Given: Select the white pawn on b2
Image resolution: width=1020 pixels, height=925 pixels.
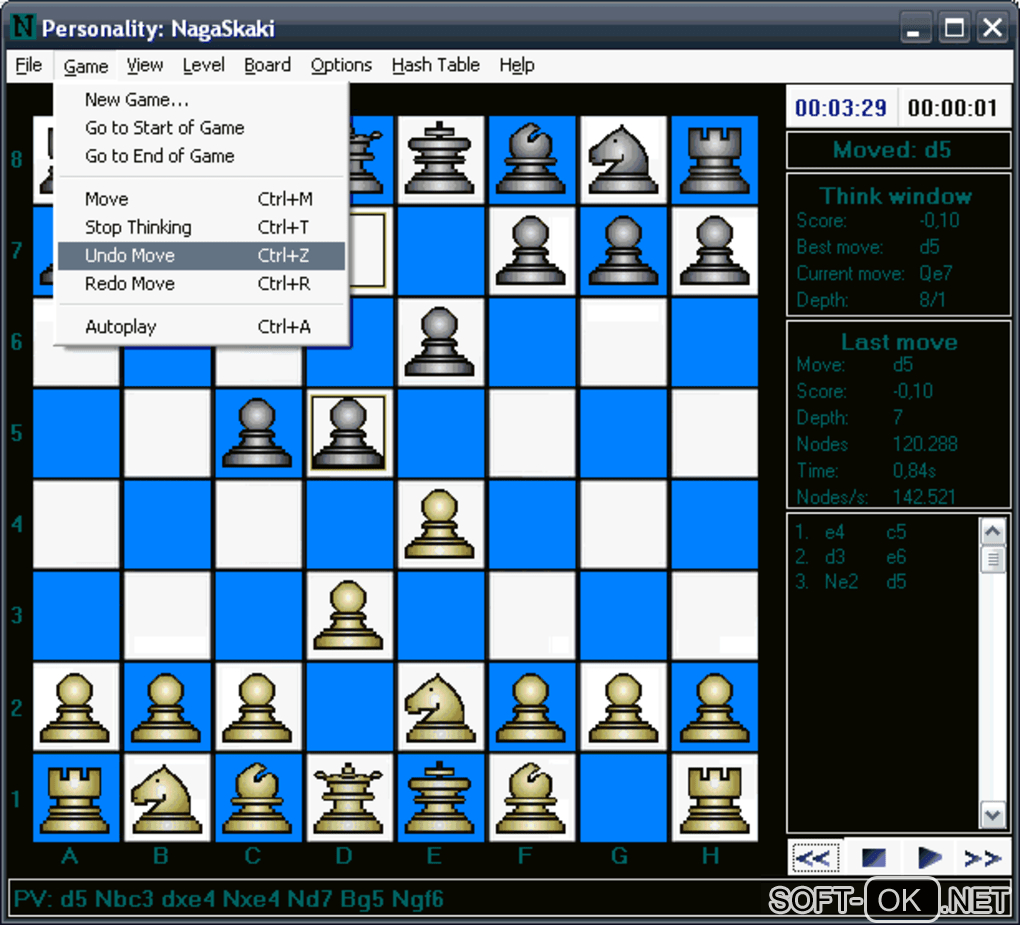Looking at the screenshot, I should tap(167, 707).
